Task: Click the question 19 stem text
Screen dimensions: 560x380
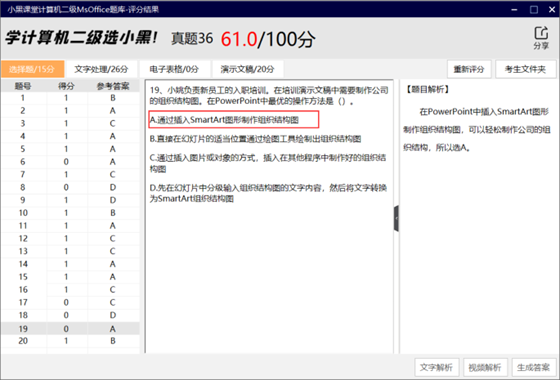Action: point(269,96)
